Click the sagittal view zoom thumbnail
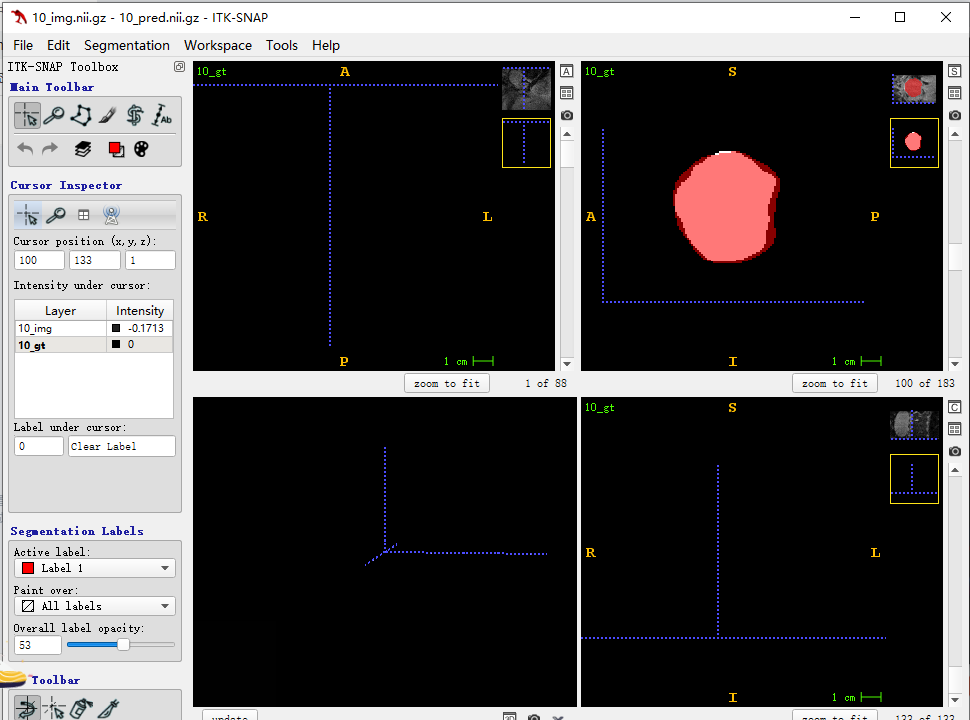This screenshot has height=720, width=970. 914,143
